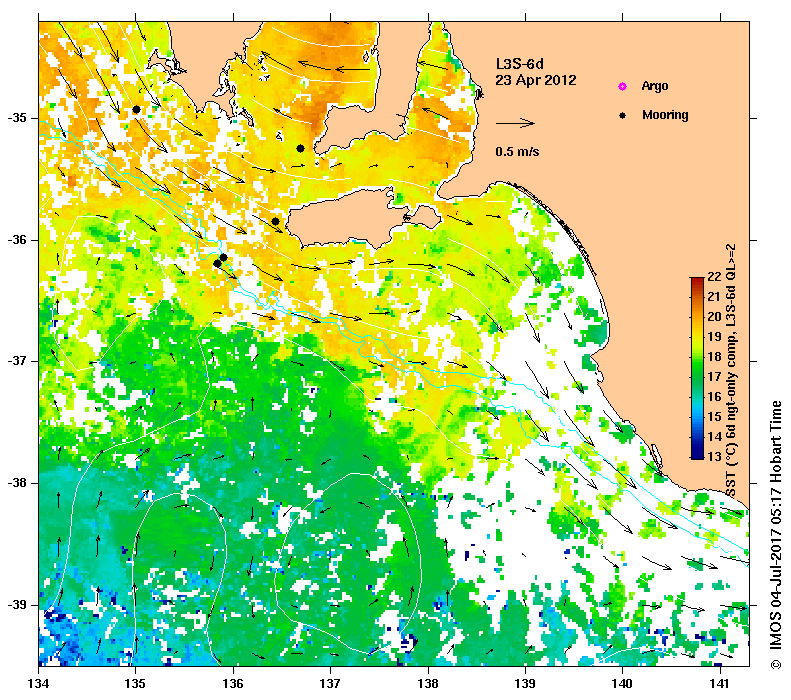The width and height of the screenshot is (791, 700).
Task: Click the 'Mooring' legend label
Action: (665, 115)
